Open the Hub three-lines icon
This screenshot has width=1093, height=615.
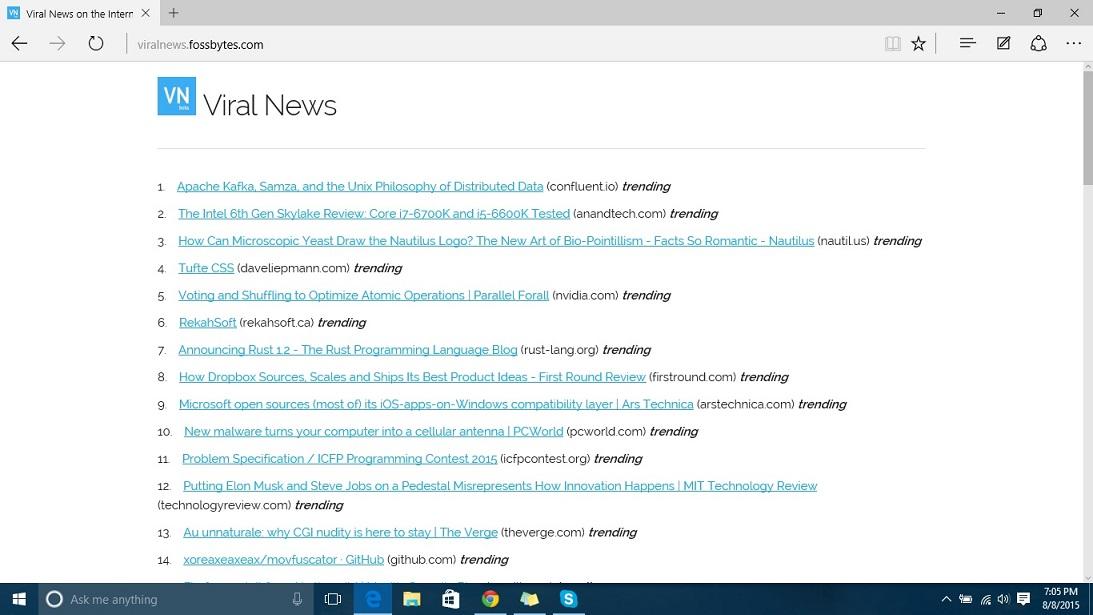click(967, 44)
